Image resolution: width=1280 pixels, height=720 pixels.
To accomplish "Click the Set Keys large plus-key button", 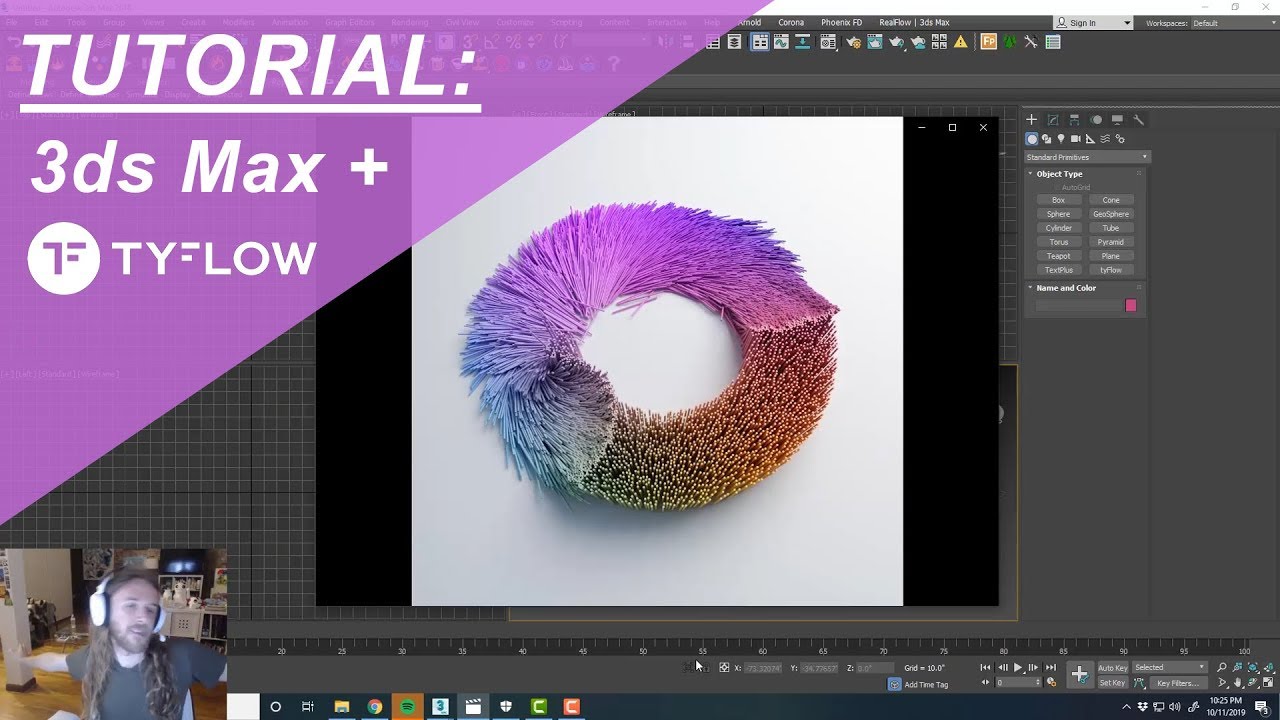I will [x=1080, y=674].
